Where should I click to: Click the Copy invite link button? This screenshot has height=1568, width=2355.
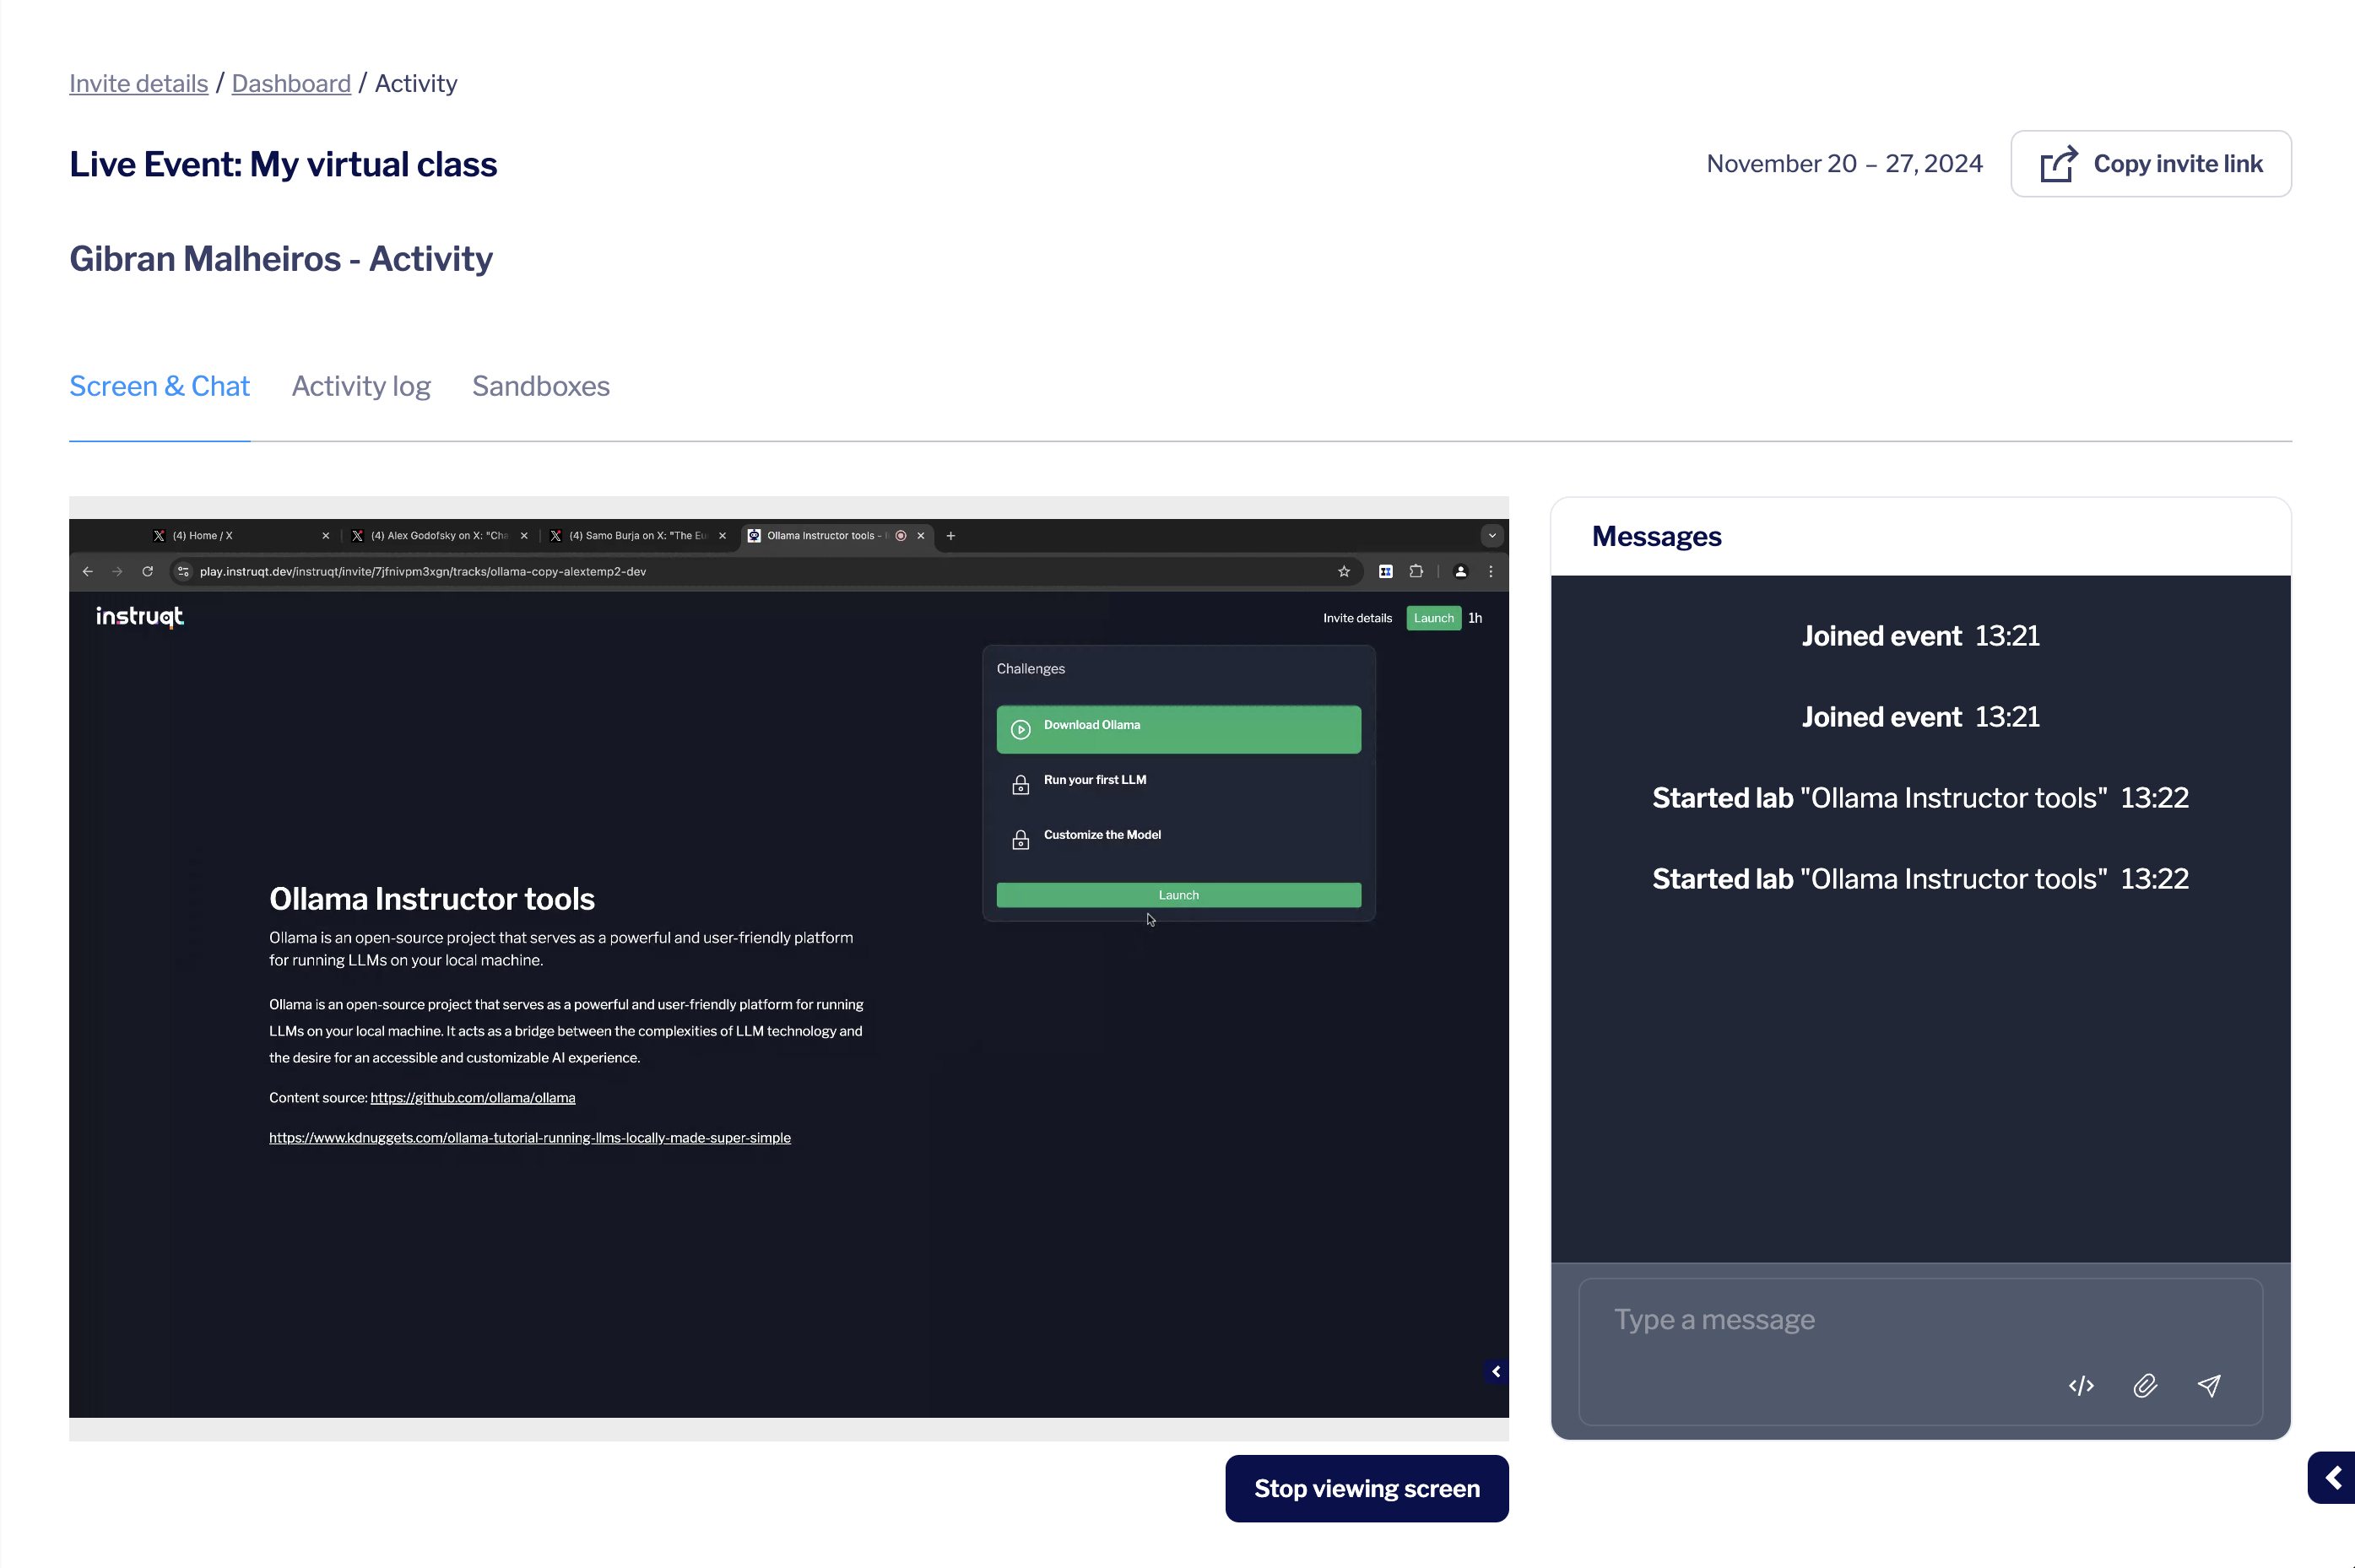(x=2151, y=164)
